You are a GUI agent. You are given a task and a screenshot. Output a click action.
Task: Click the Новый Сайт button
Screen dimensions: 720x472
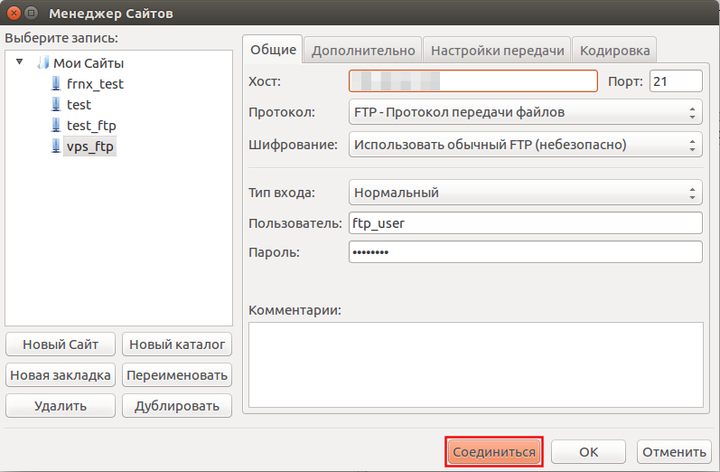point(60,344)
